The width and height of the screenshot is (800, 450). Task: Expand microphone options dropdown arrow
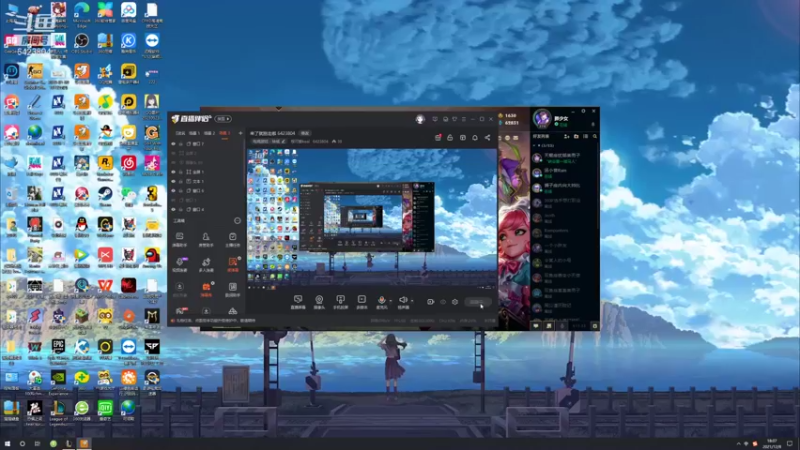[390, 301]
